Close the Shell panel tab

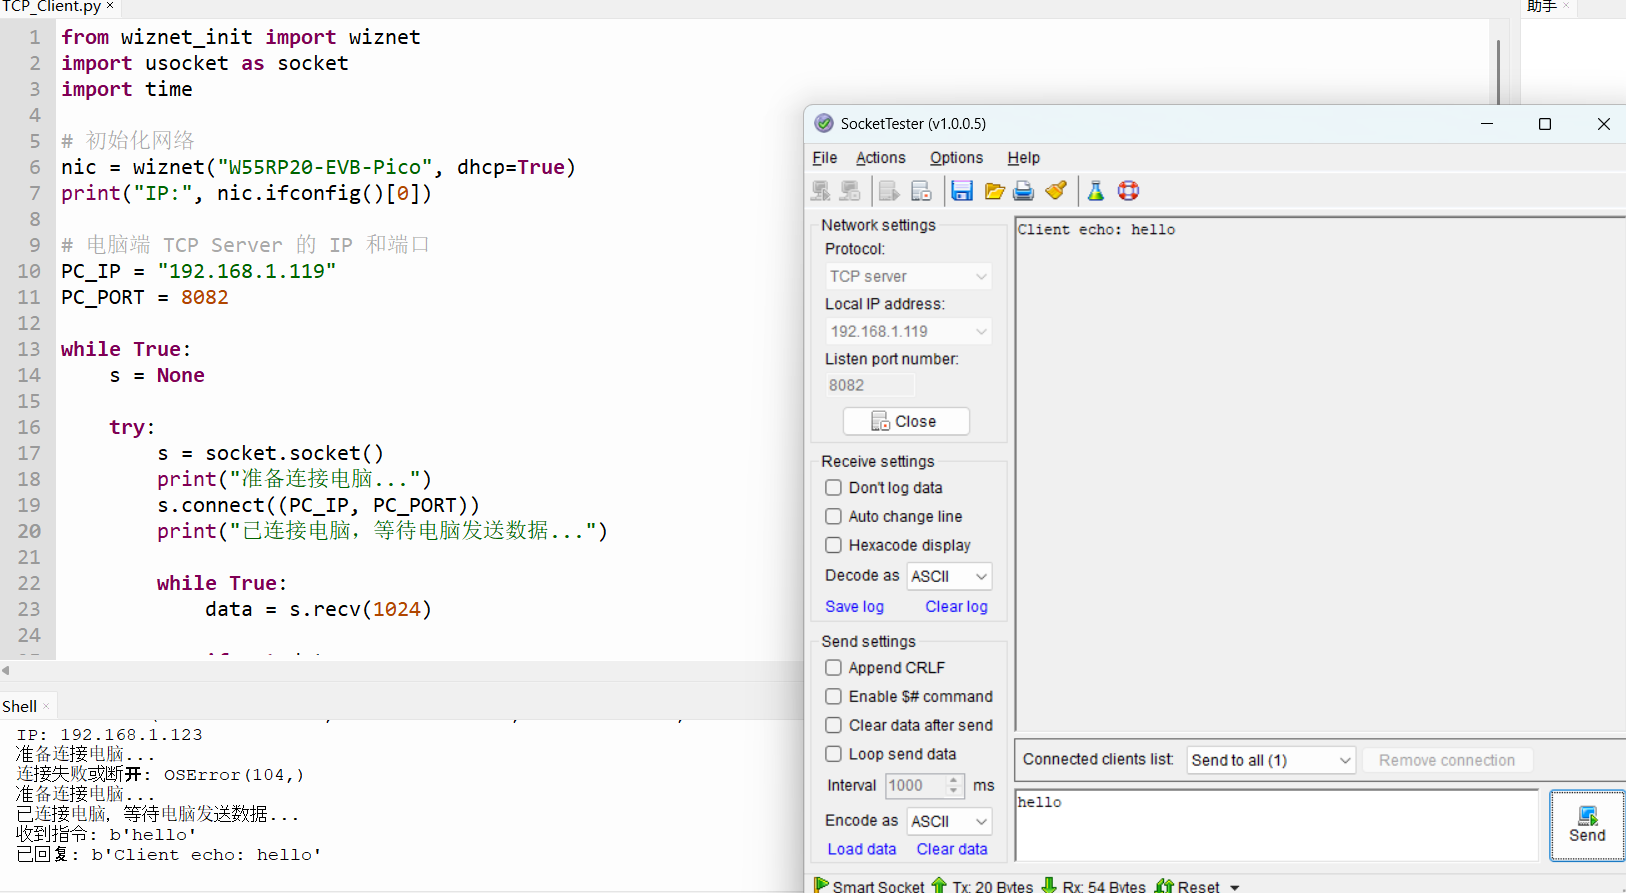click(46, 706)
